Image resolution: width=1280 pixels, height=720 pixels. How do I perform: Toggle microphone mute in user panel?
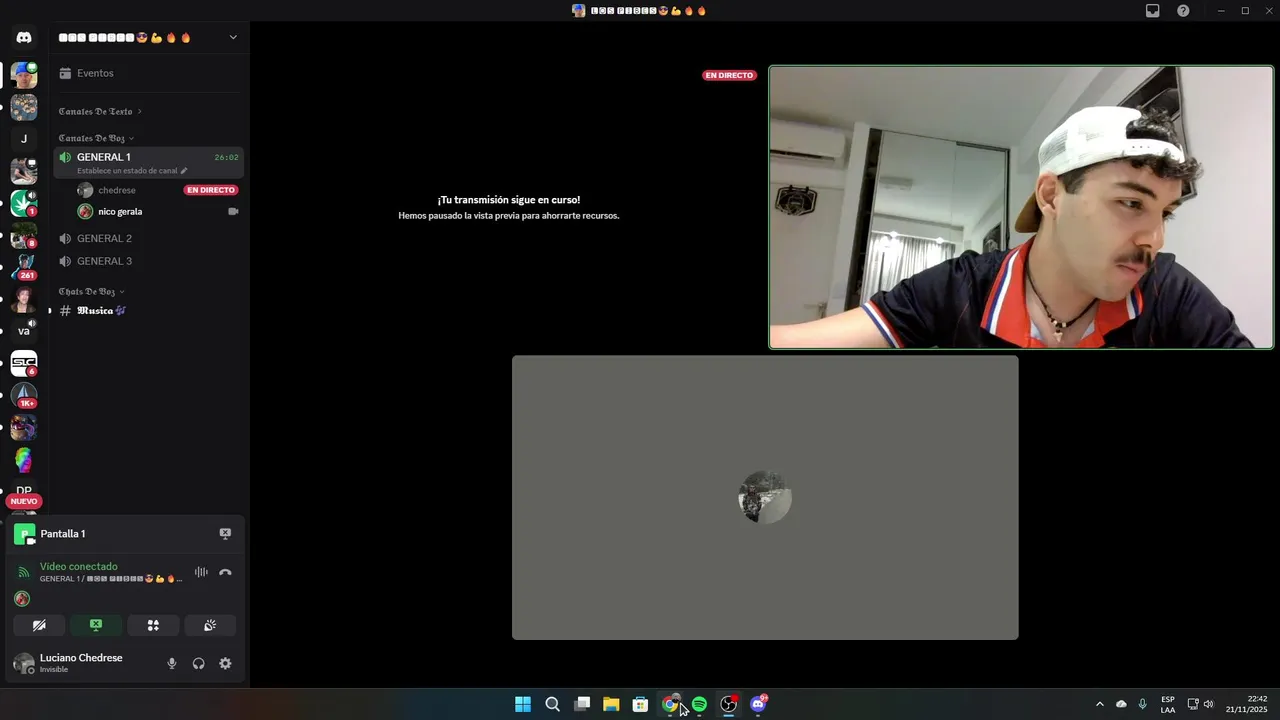172,663
